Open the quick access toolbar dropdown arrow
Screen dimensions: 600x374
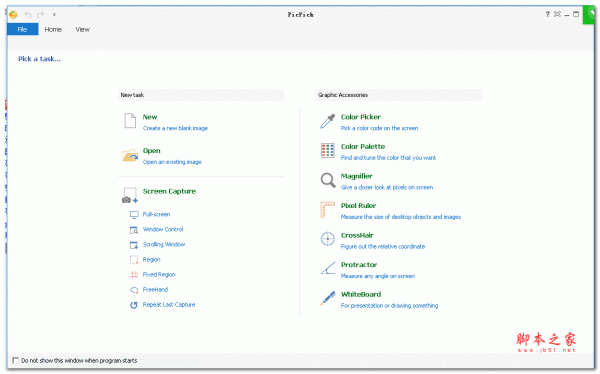point(54,15)
